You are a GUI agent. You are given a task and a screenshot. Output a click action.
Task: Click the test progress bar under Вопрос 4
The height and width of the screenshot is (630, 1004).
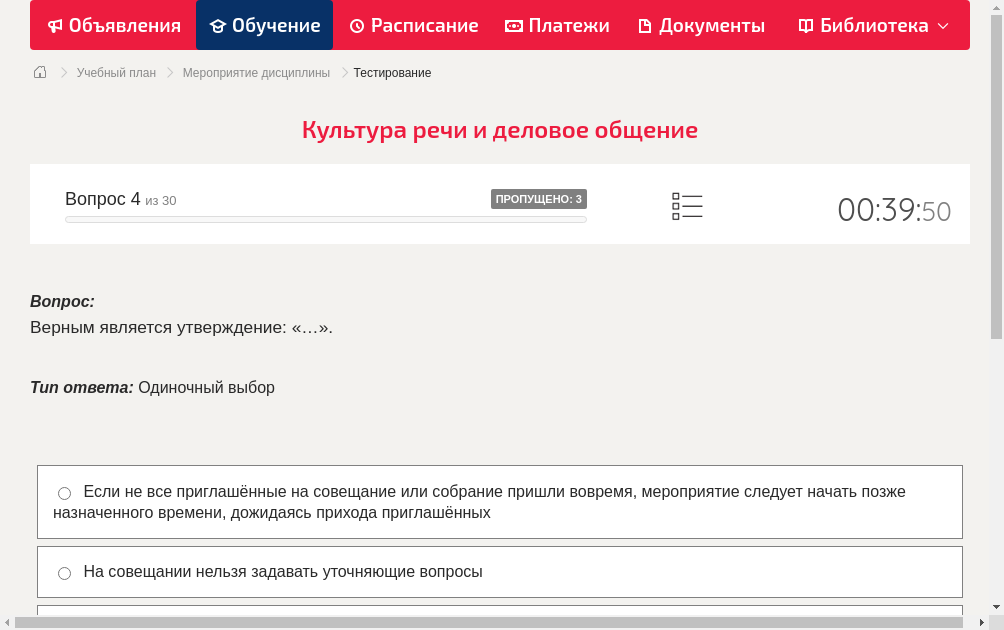pos(325,219)
